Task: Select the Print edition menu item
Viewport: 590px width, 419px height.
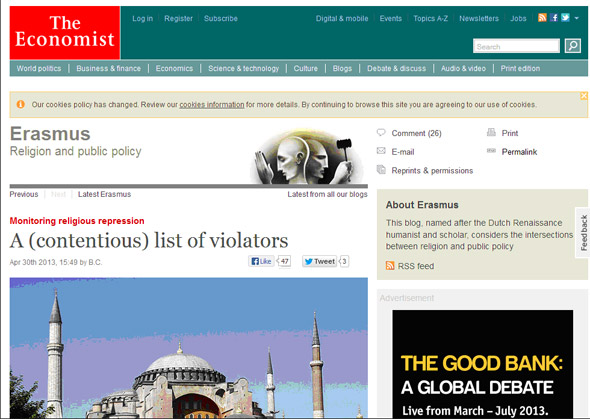Action: coord(520,68)
